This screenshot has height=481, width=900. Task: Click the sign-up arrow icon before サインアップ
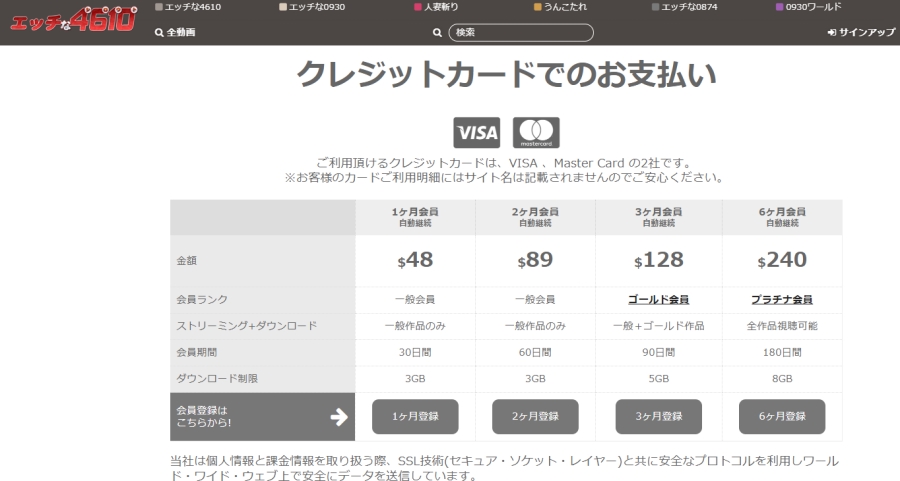pyautogui.click(x=832, y=33)
